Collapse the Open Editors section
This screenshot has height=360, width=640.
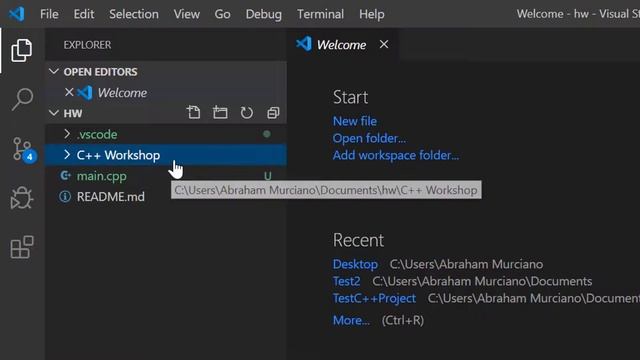[53, 71]
